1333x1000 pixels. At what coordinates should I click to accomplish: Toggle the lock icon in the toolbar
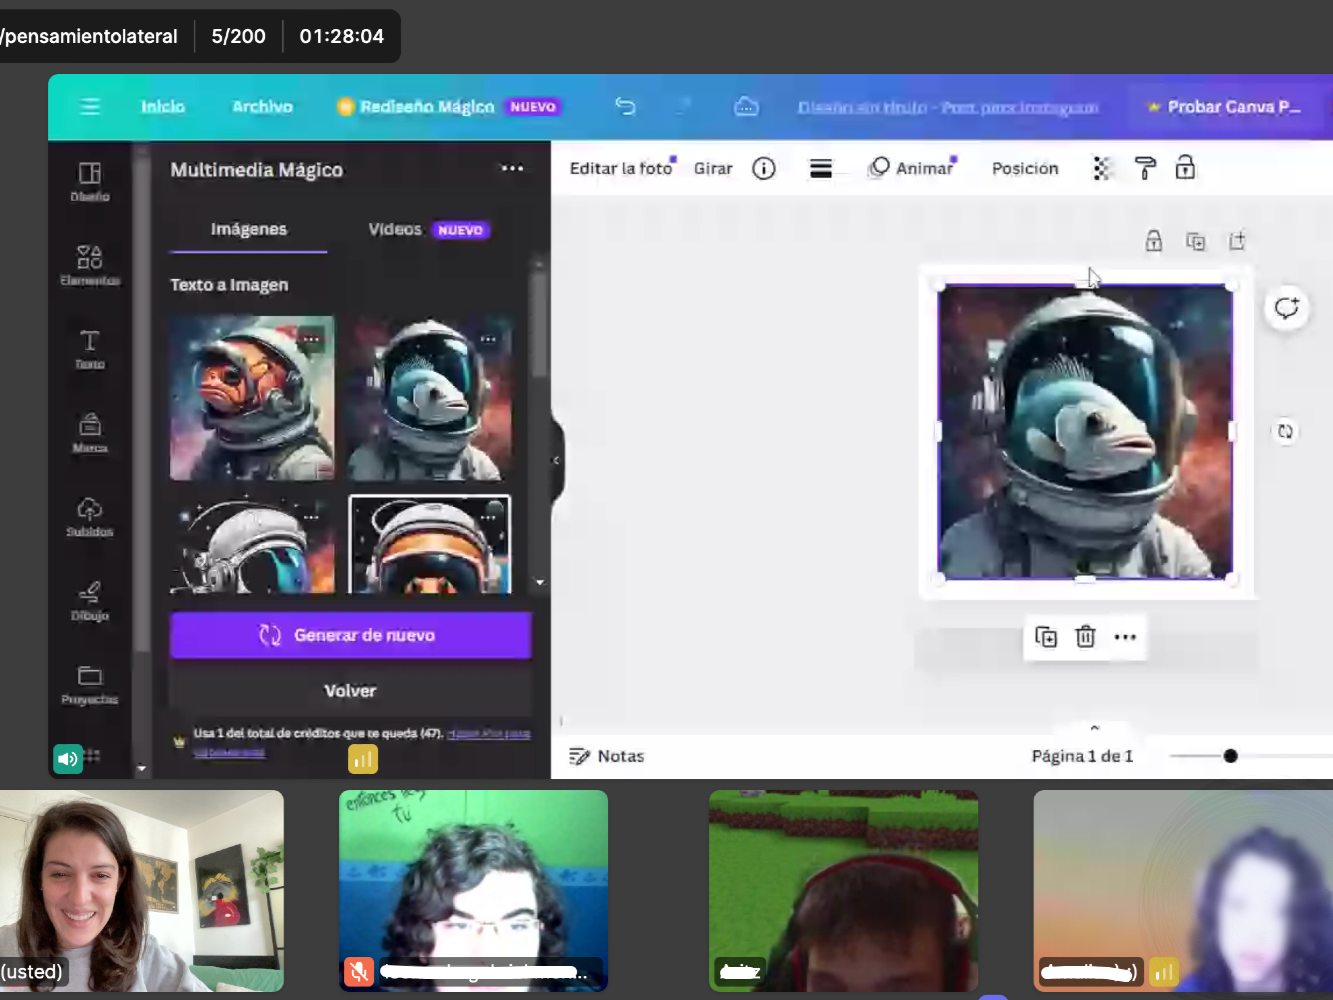[x=1185, y=168]
